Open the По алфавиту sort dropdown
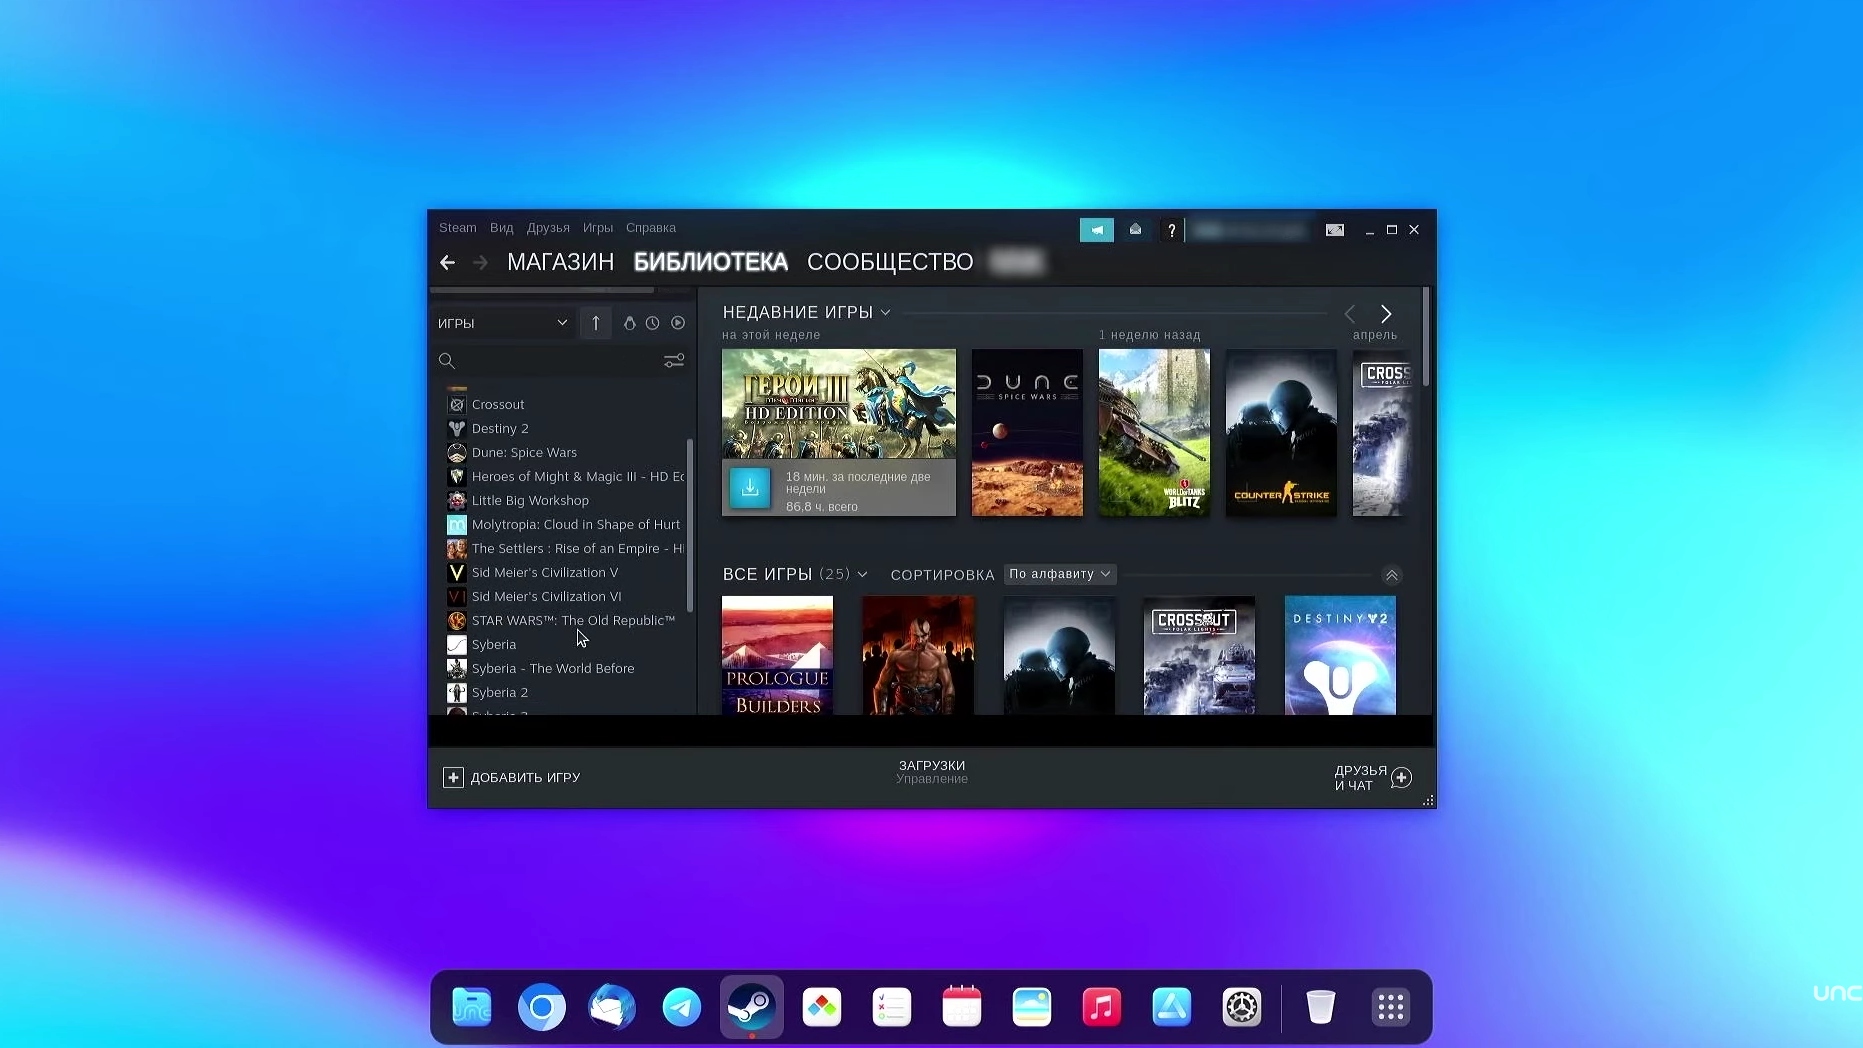This screenshot has width=1863, height=1048. click(1060, 574)
